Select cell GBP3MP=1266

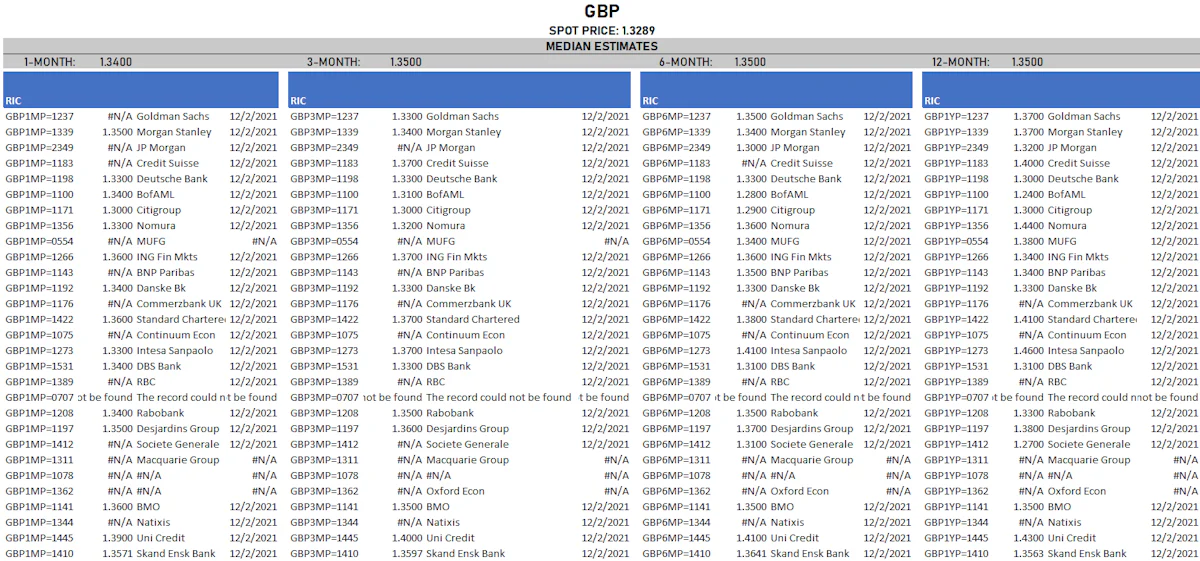coord(324,257)
